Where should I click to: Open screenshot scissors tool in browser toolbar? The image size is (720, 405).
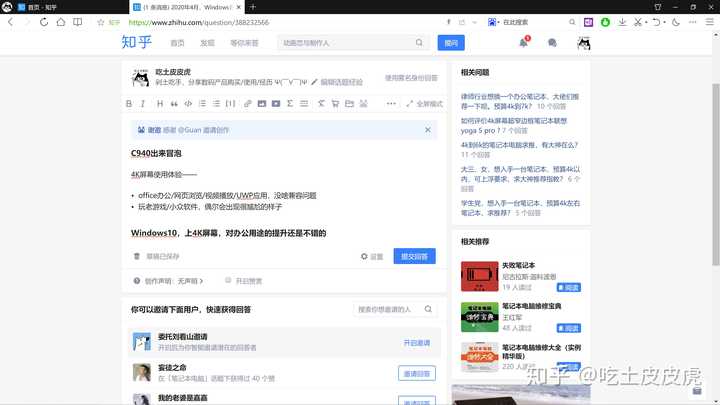point(638,22)
